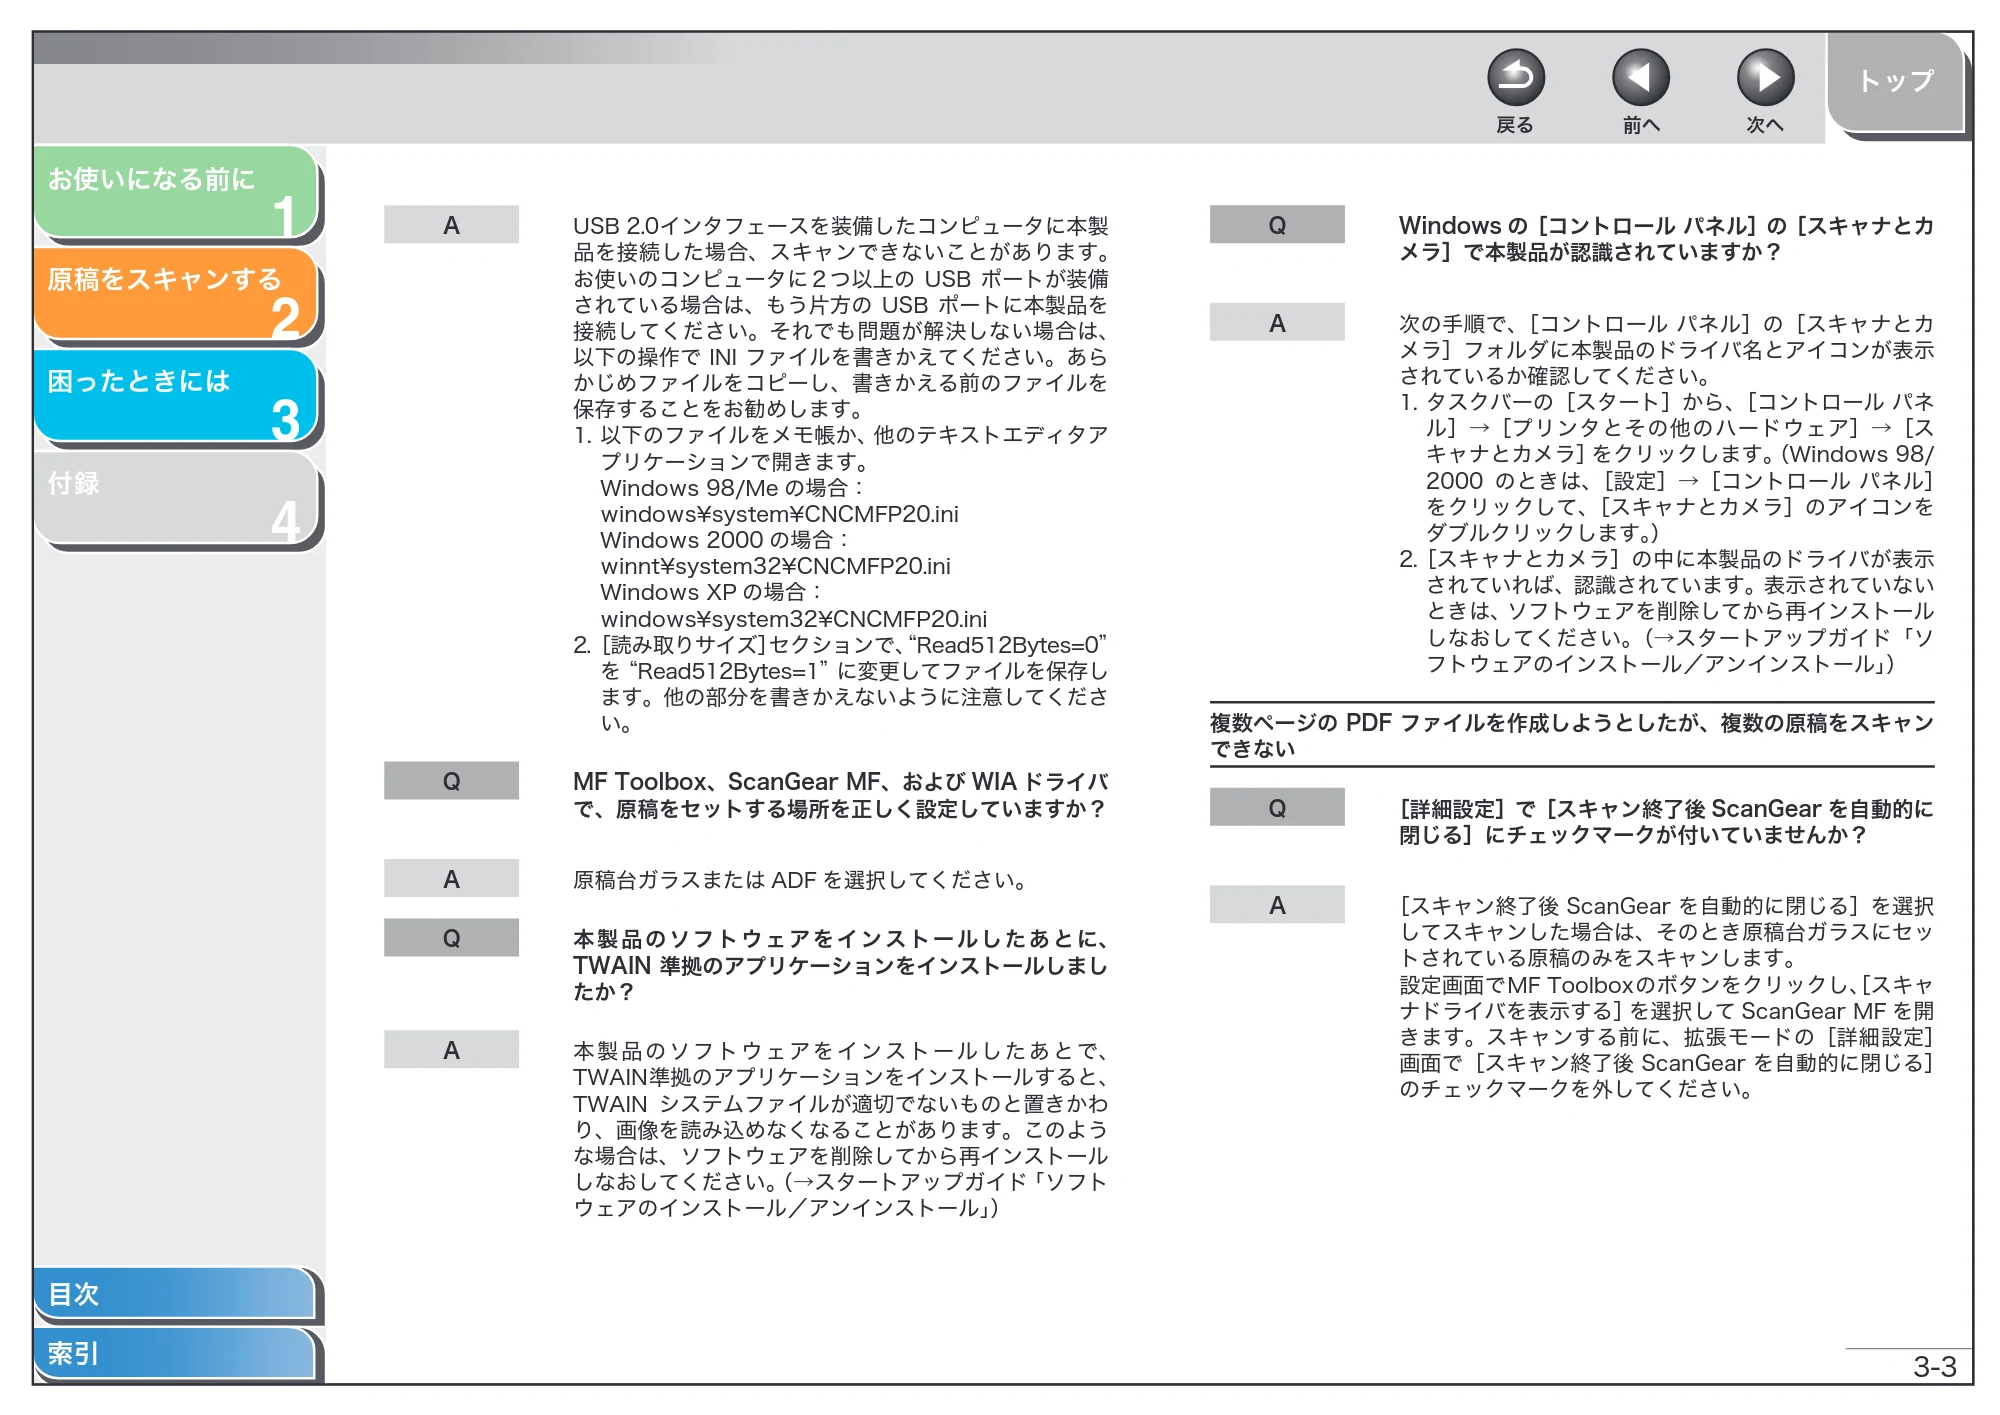Click the text windows¥system¥CNCMFP20.ini
2000x1415 pixels.
[x=779, y=514]
